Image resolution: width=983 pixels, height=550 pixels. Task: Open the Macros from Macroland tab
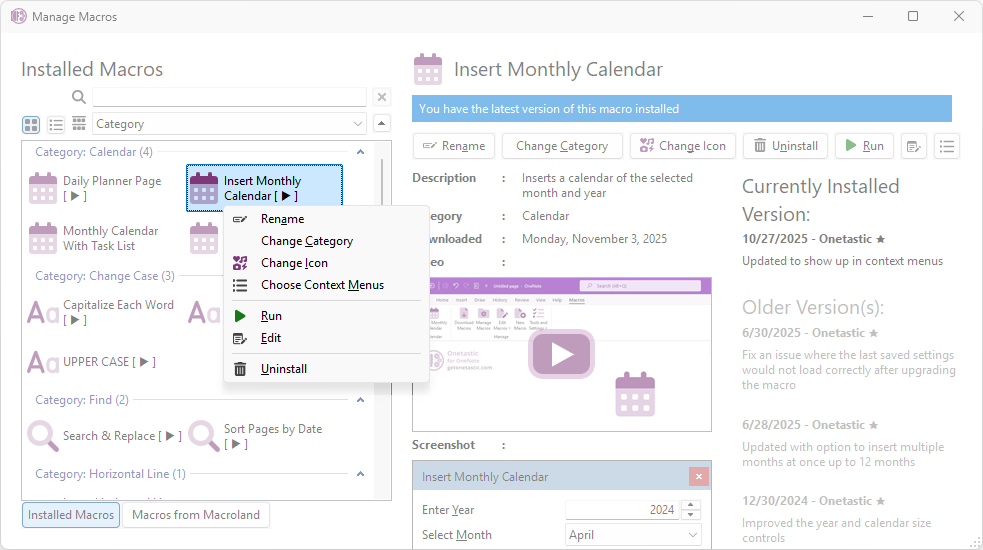tap(196, 515)
